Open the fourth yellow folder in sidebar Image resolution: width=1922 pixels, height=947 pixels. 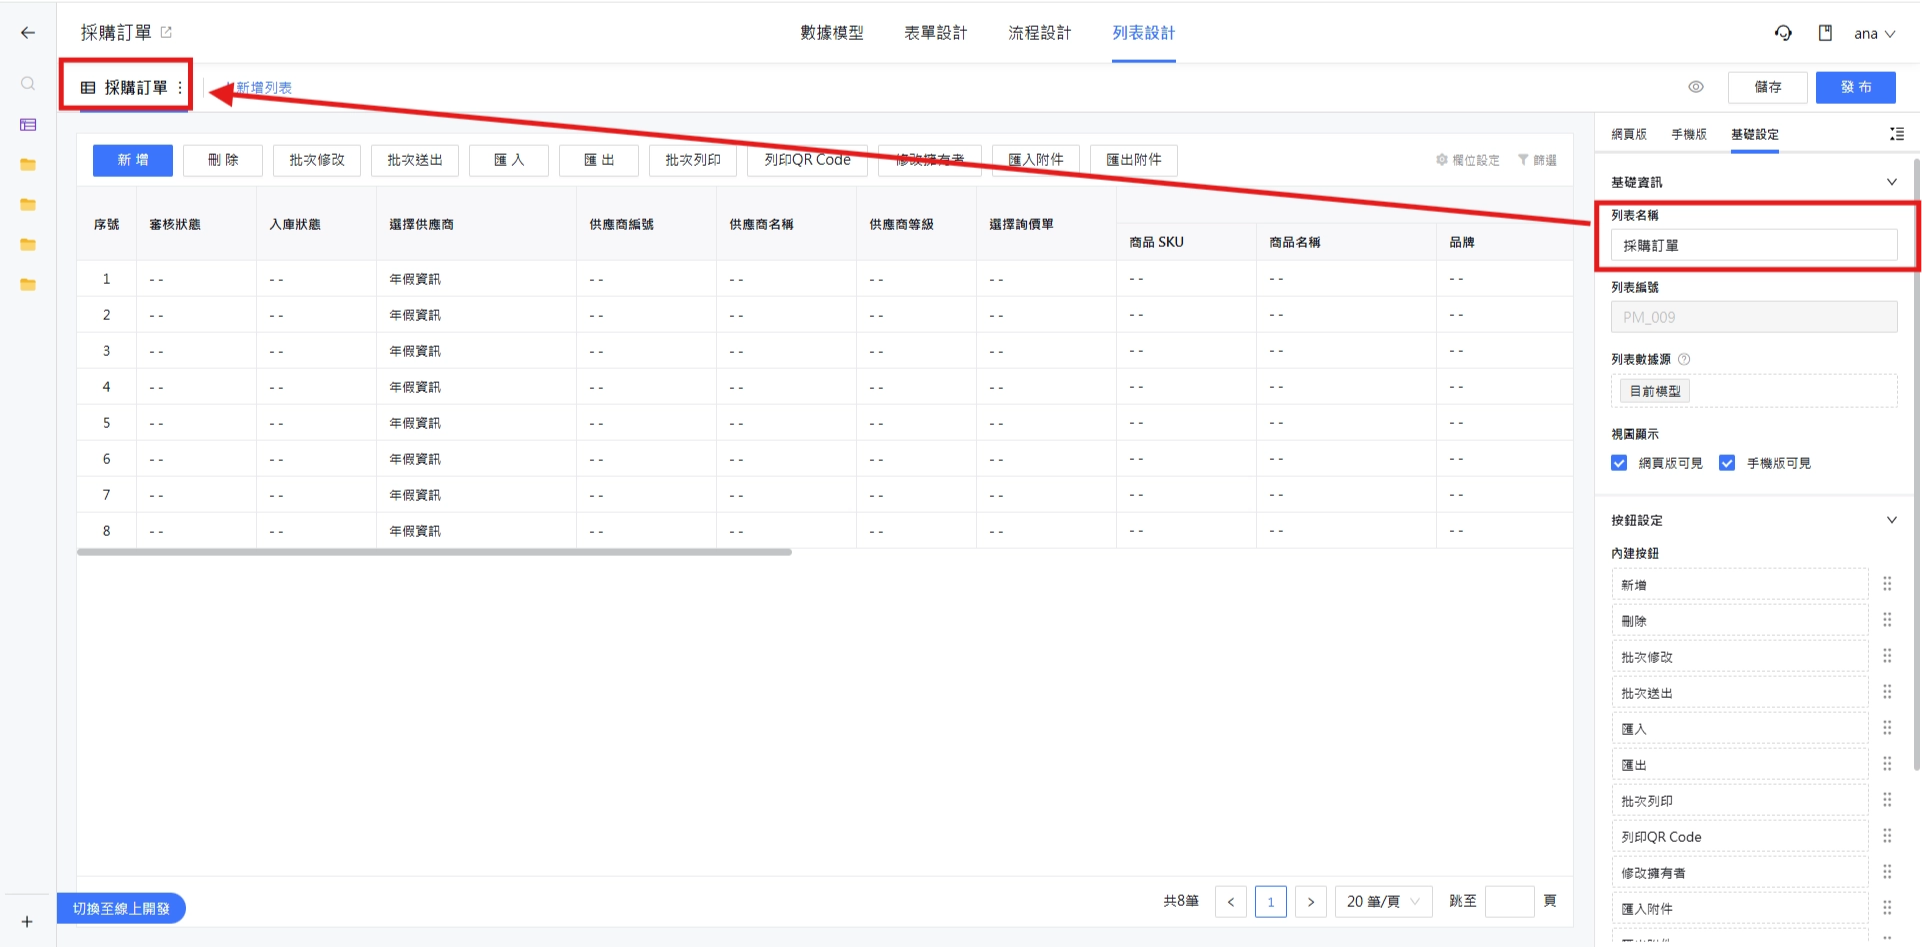click(28, 285)
